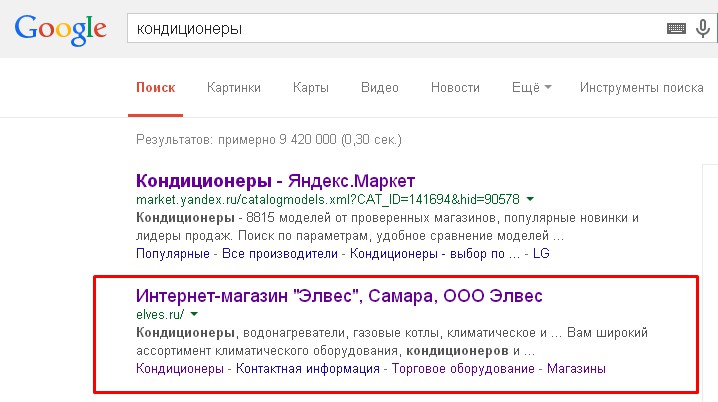Viewport: 718px width, 402px height.
Task: Go to the Видео tab
Action: [380, 87]
